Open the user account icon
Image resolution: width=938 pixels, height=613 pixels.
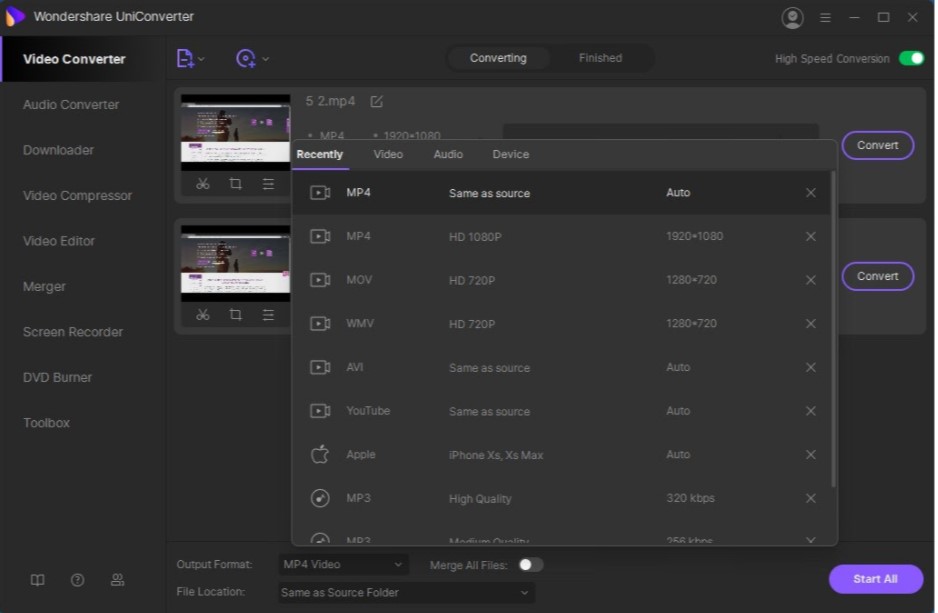[x=792, y=17]
